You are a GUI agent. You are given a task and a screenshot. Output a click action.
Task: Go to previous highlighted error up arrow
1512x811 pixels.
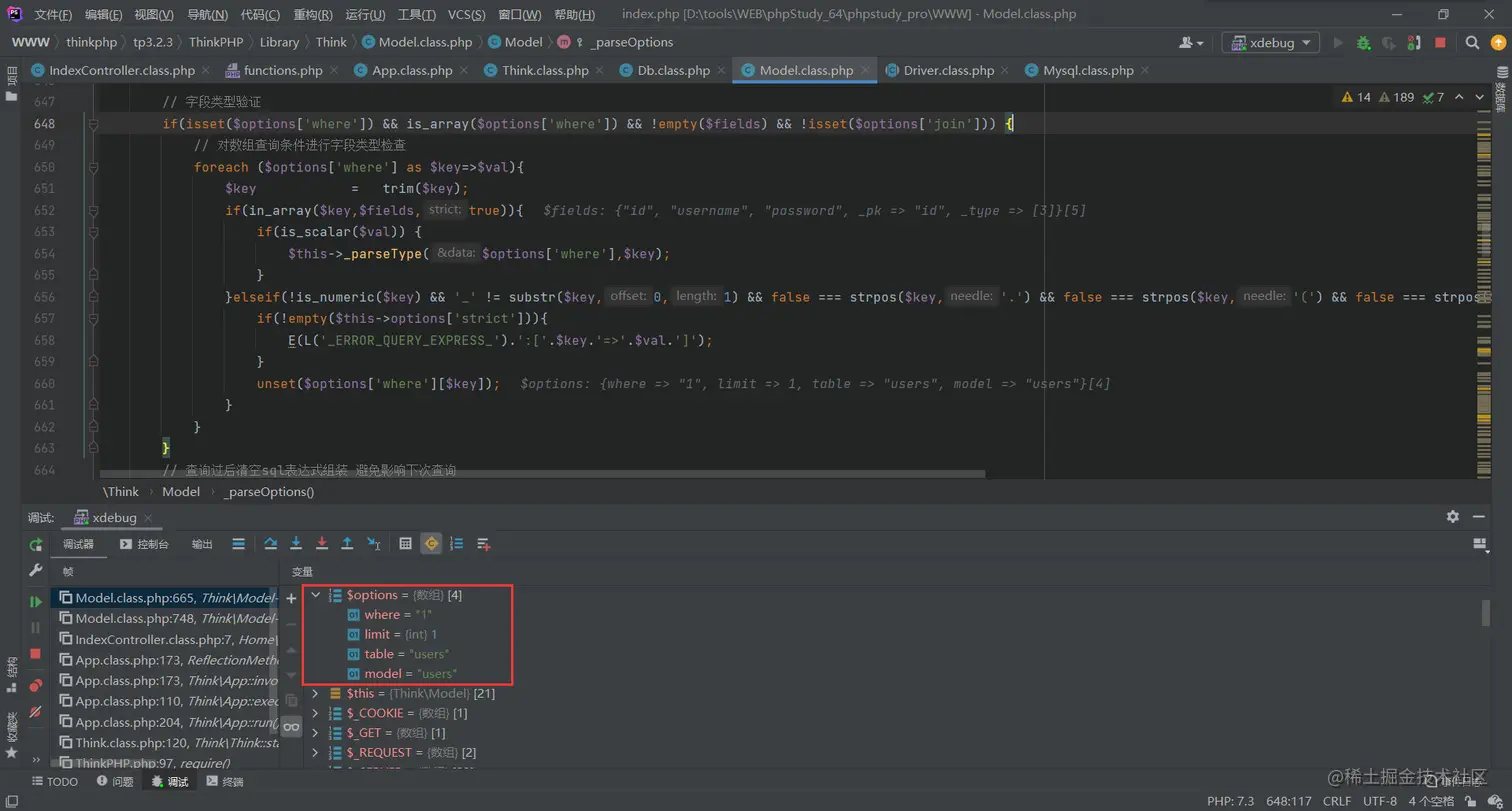click(1459, 97)
